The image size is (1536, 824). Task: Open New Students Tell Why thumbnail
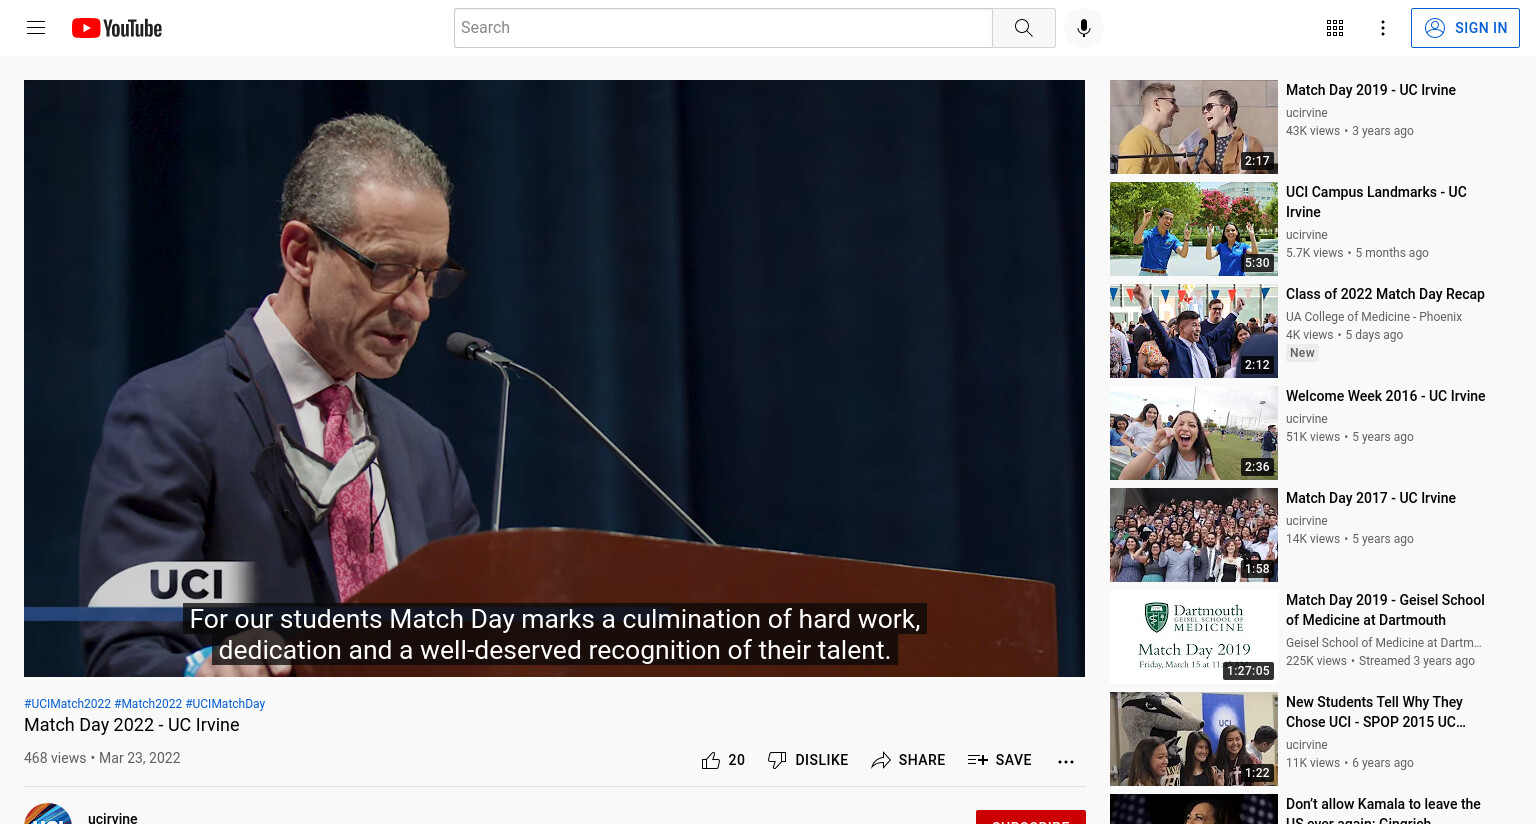[x=1194, y=739]
